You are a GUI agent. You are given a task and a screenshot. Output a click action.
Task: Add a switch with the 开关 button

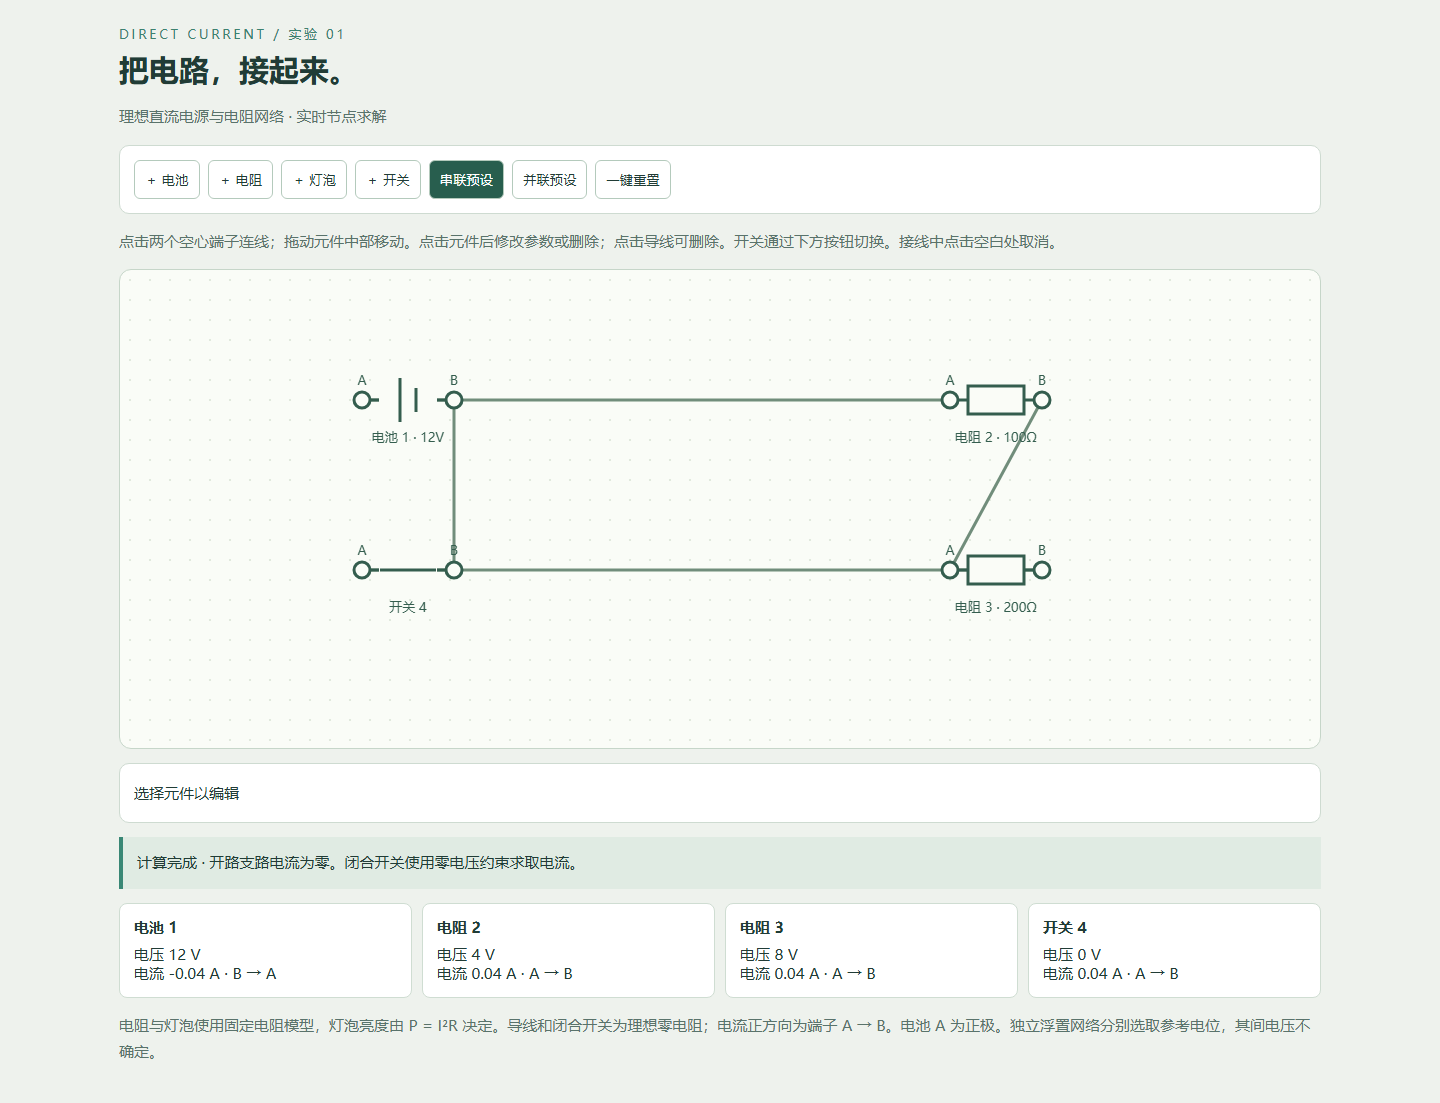[x=388, y=180]
